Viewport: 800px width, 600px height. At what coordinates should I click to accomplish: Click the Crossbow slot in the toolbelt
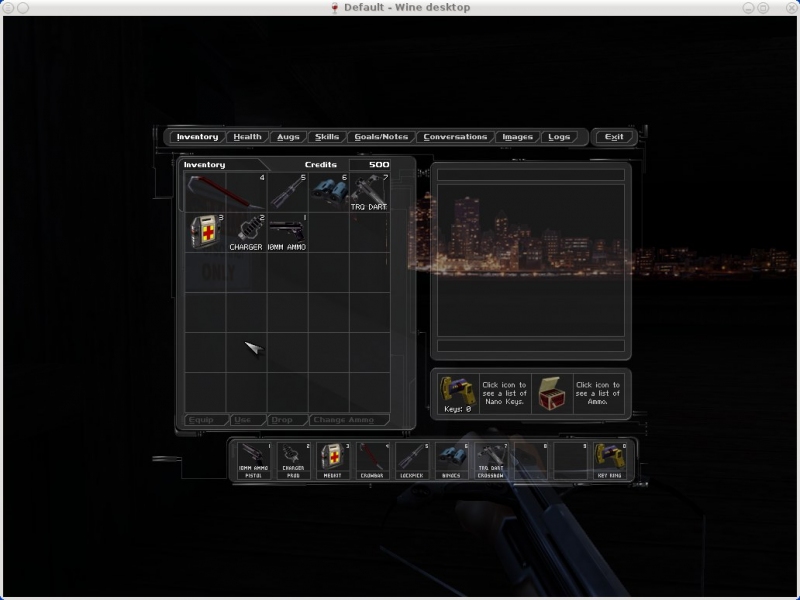pos(490,460)
